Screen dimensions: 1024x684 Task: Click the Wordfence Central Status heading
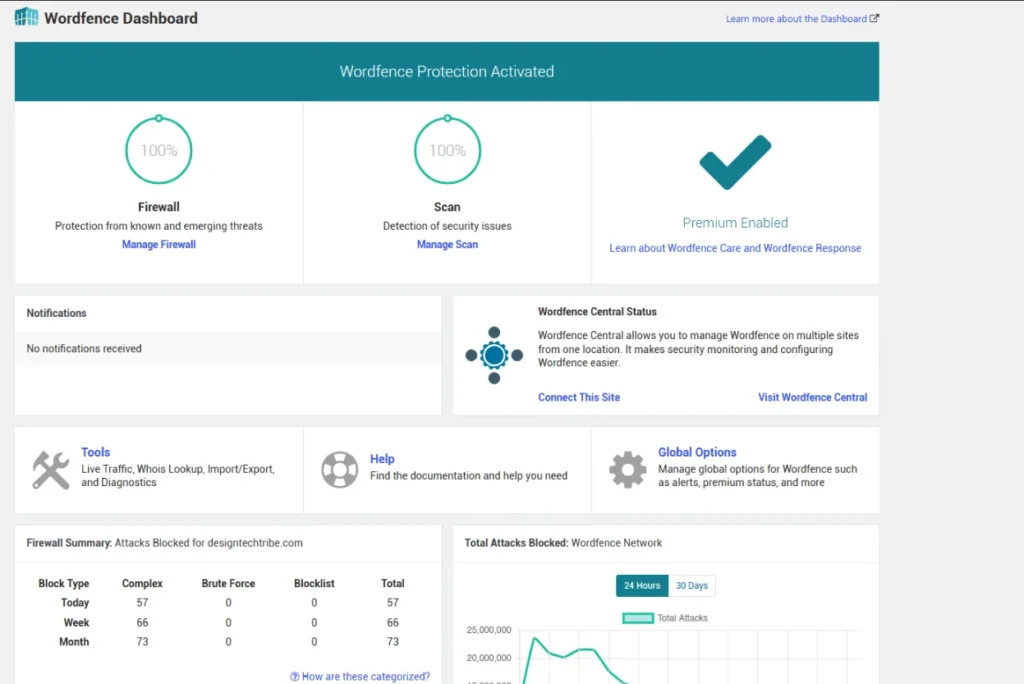597,312
